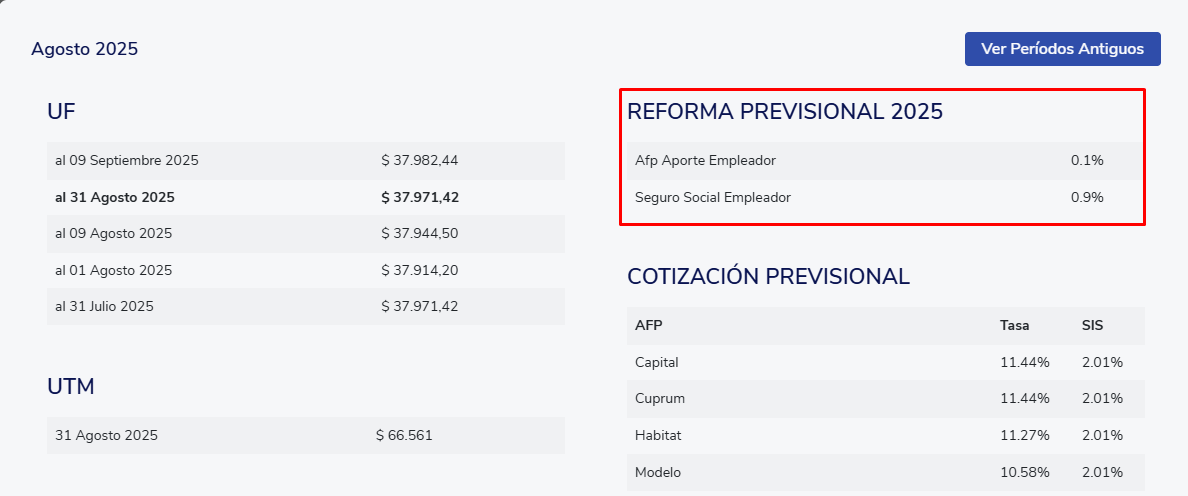Click the SIS column header

(x=1093, y=326)
